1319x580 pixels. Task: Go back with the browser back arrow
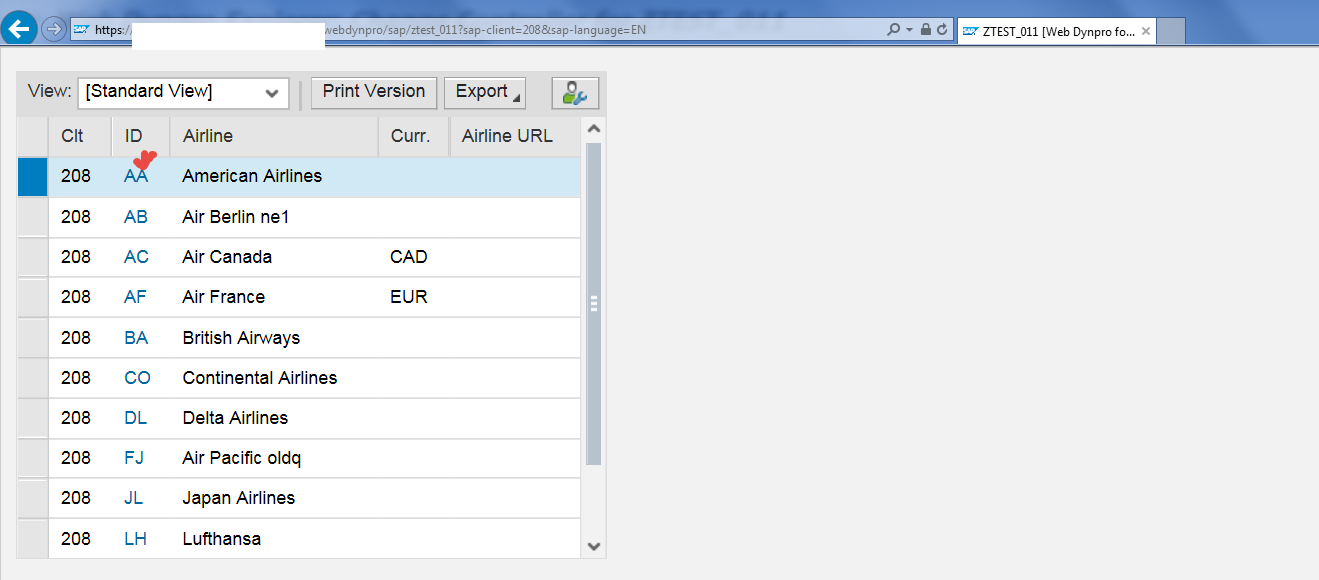(21, 29)
